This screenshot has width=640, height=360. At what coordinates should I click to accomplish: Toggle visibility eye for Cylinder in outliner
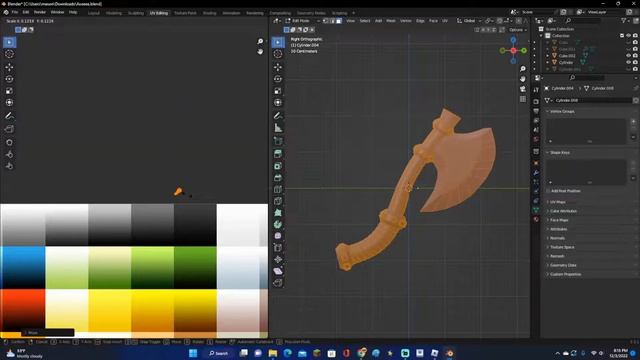(x=629, y=62)
